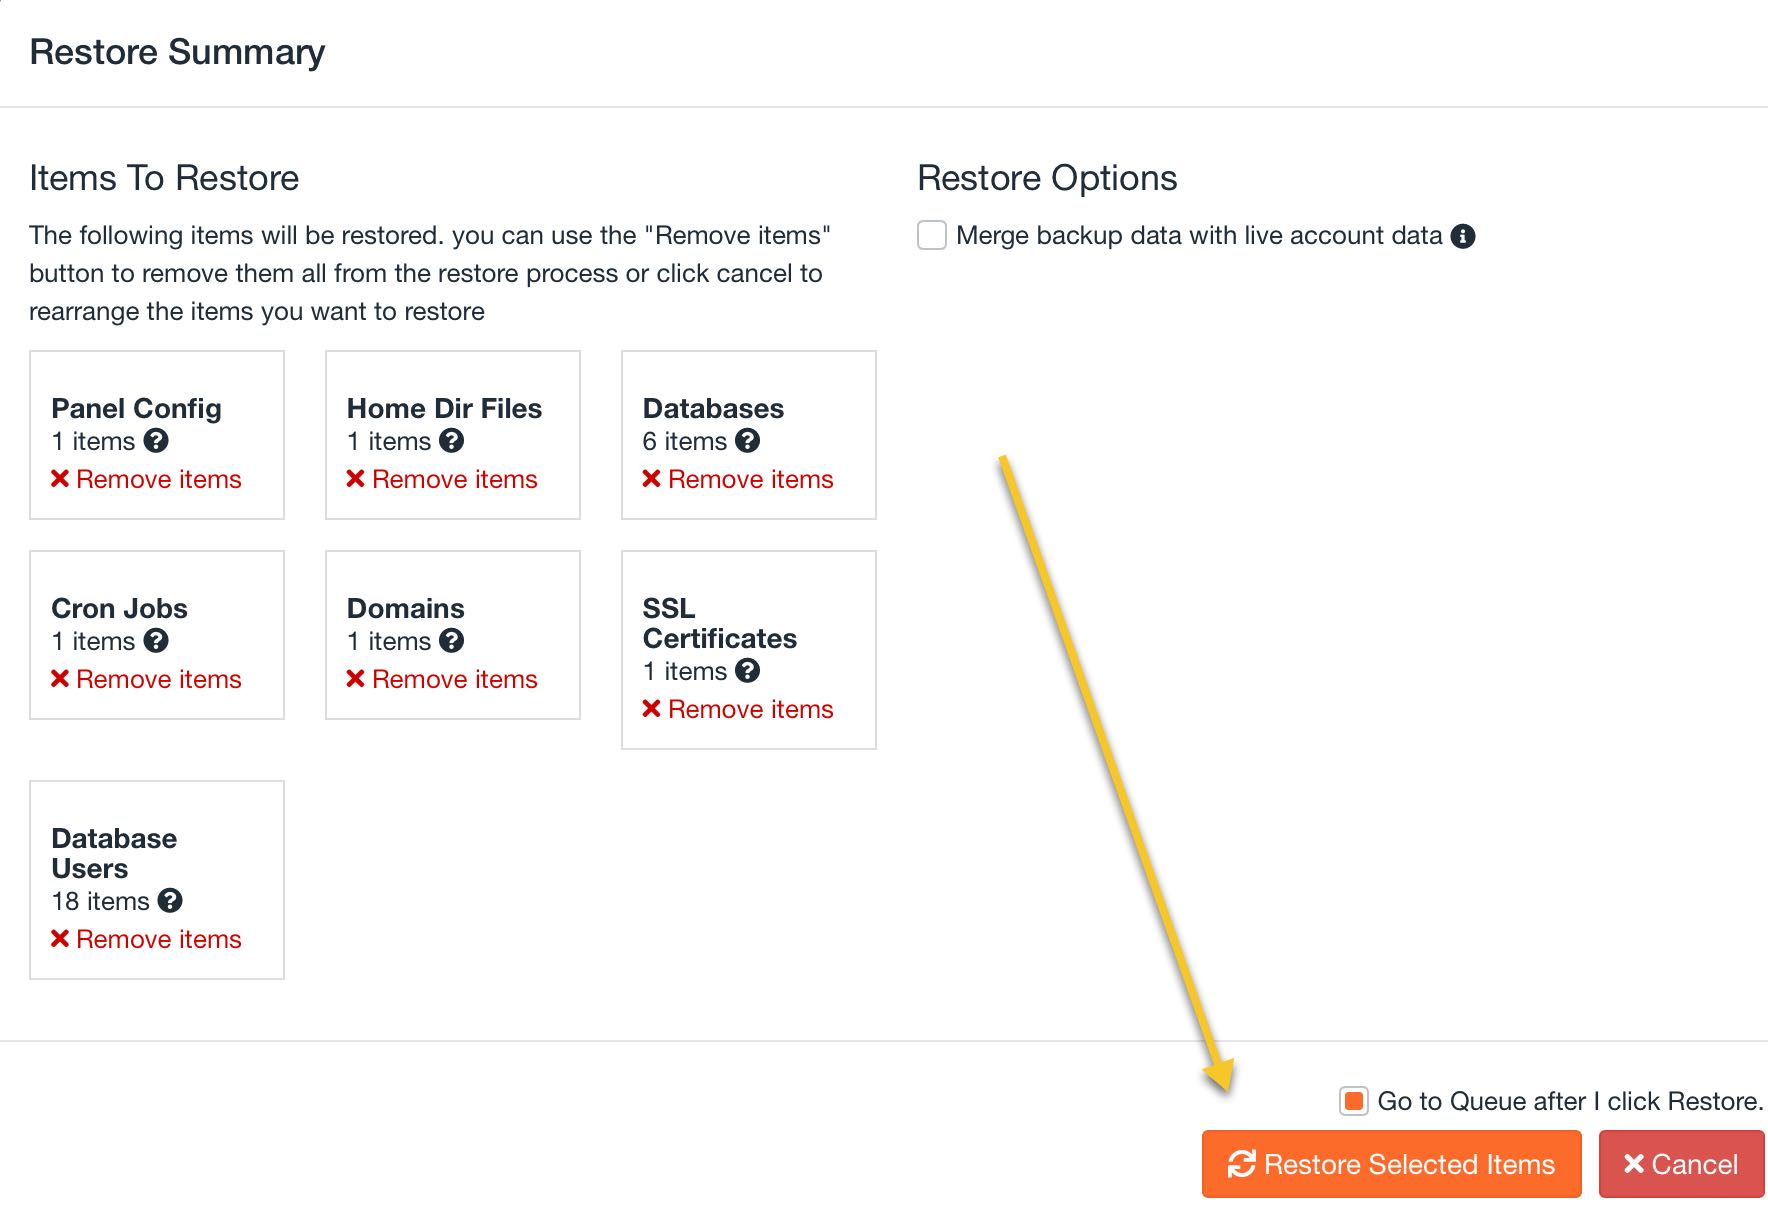Open the help tooltip icon for Databases items
Screen dimensions: 1768x1212
[x=748, y=441]
